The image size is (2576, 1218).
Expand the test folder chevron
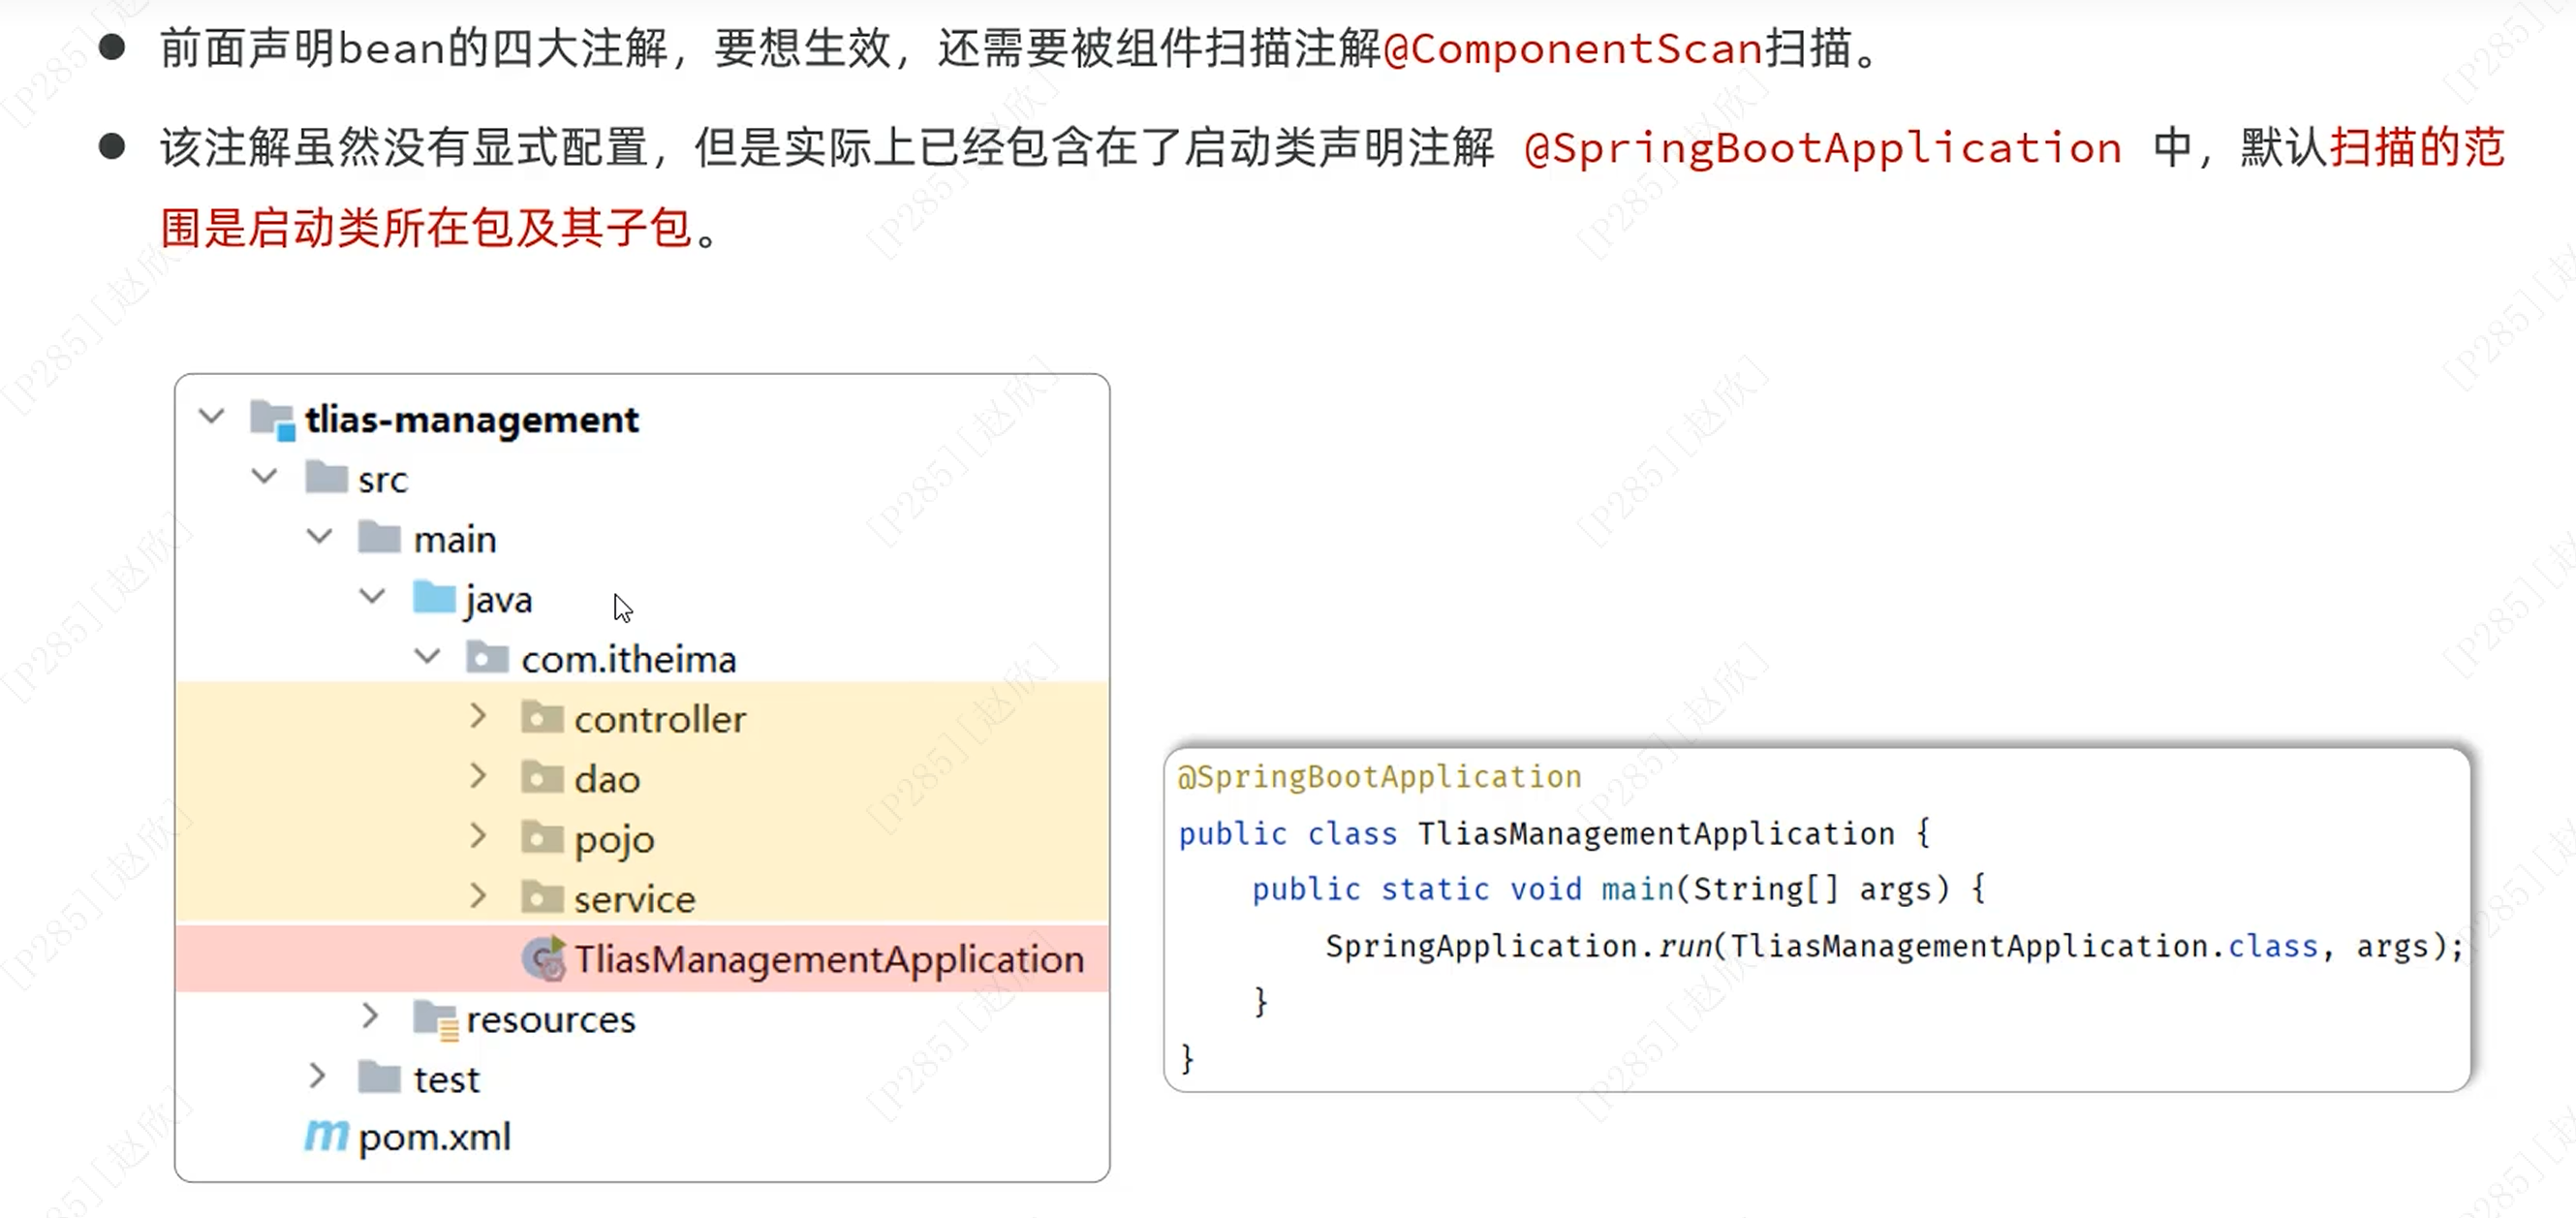[x=317, y=1076]
